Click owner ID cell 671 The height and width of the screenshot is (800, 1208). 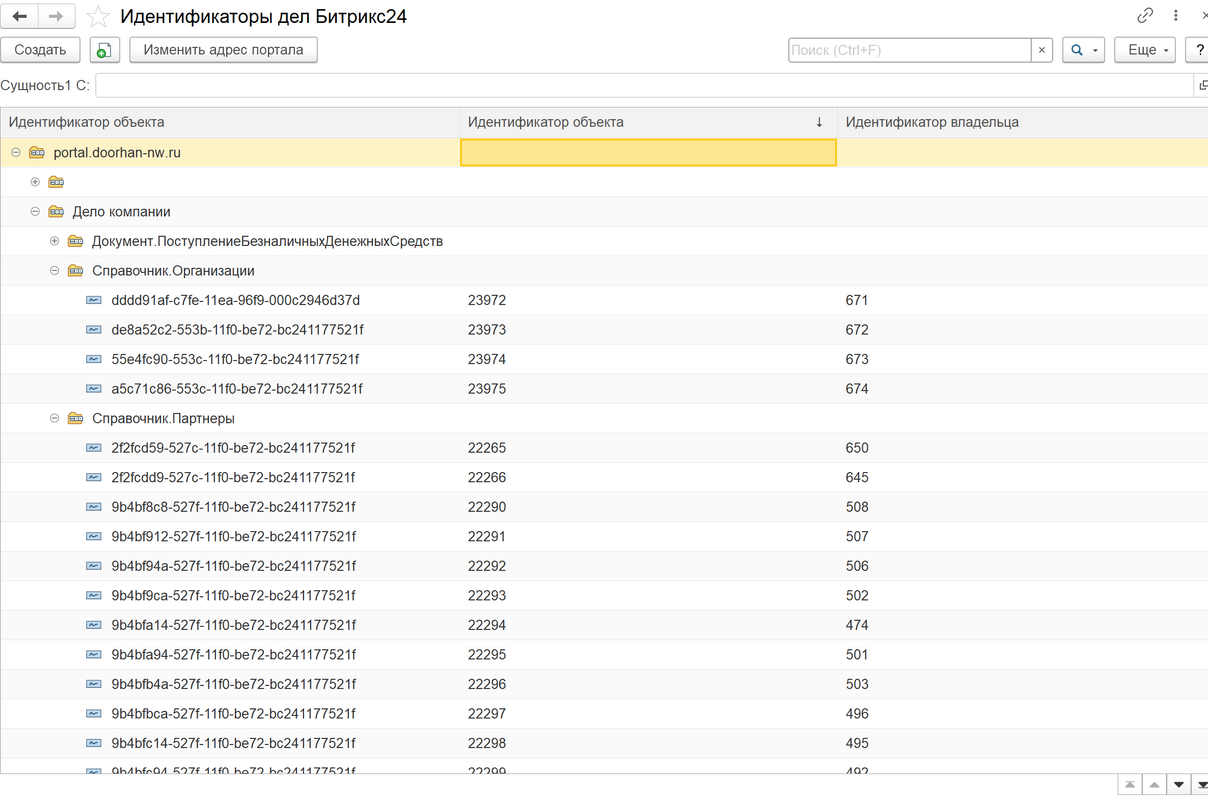point(856,300)
